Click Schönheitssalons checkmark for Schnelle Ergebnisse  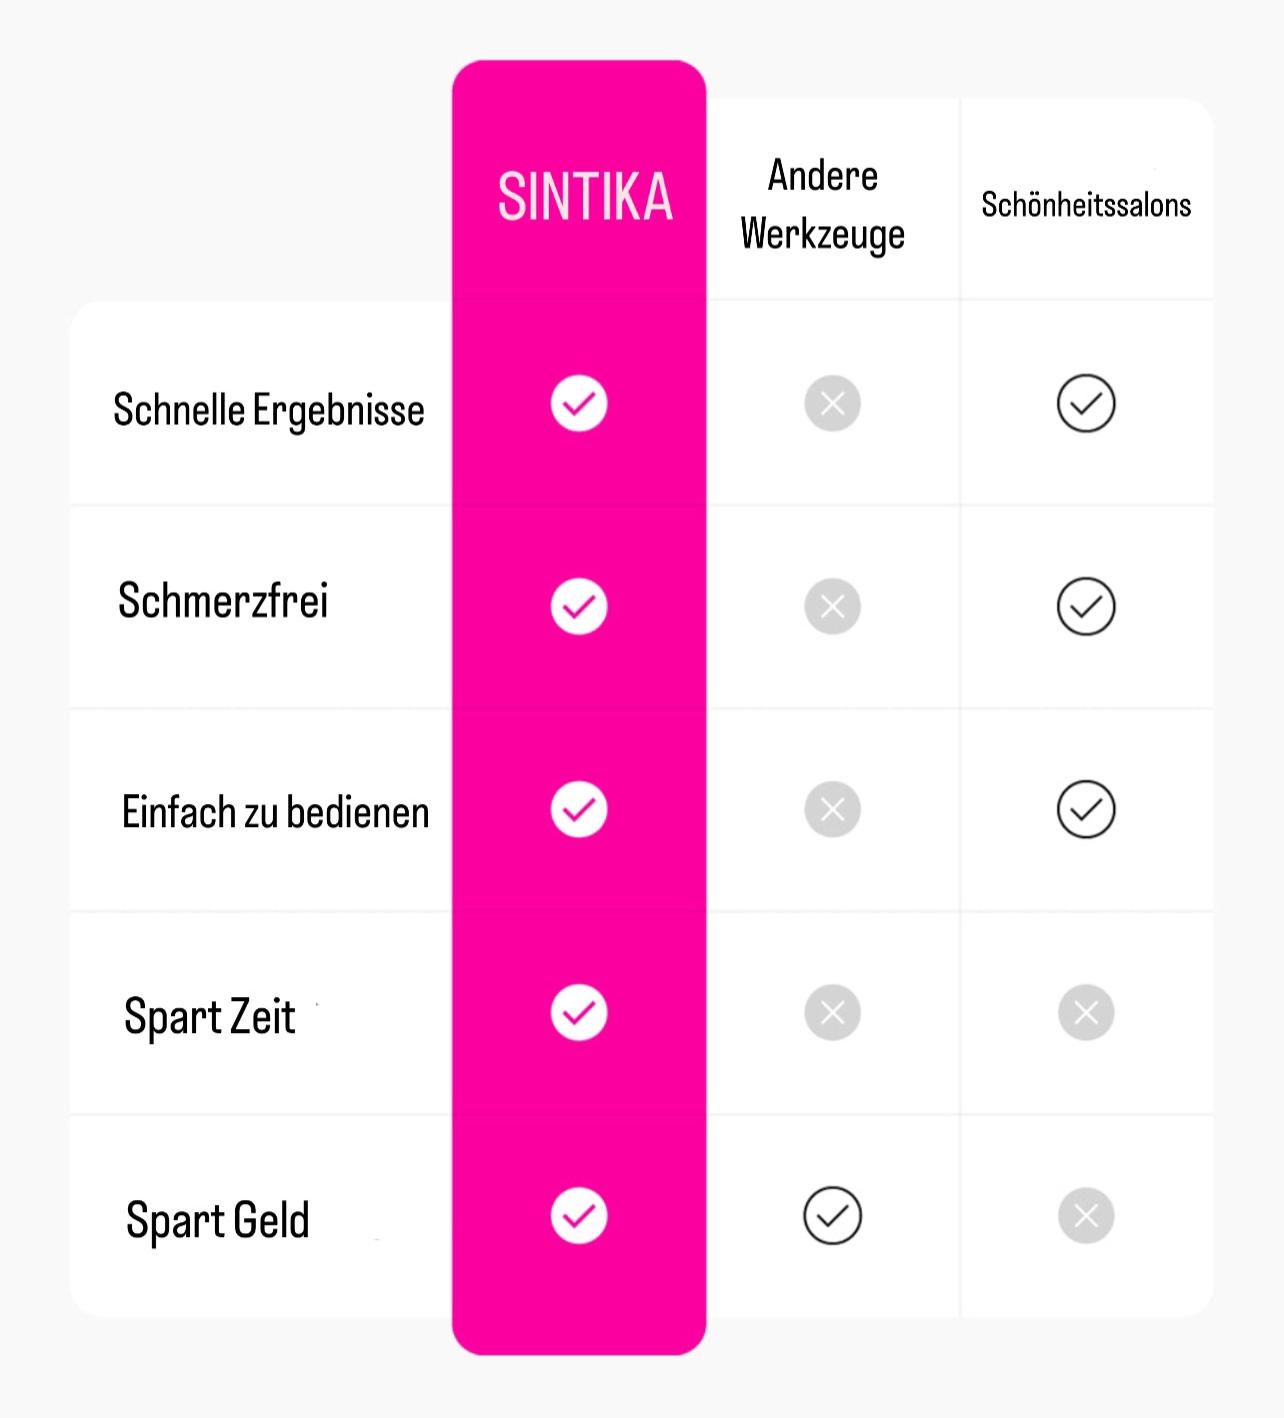pyautogui.click(x=1086, y=404)
